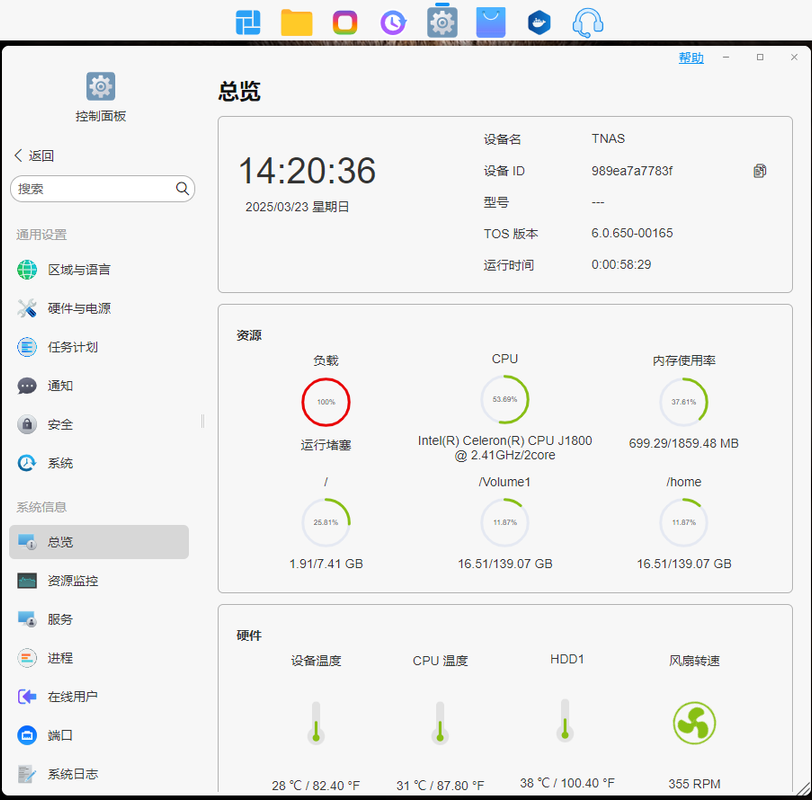Screen dimensions: 812x800
Task: Open the purple backup clock icon in dock
Action: pos(393,23)
